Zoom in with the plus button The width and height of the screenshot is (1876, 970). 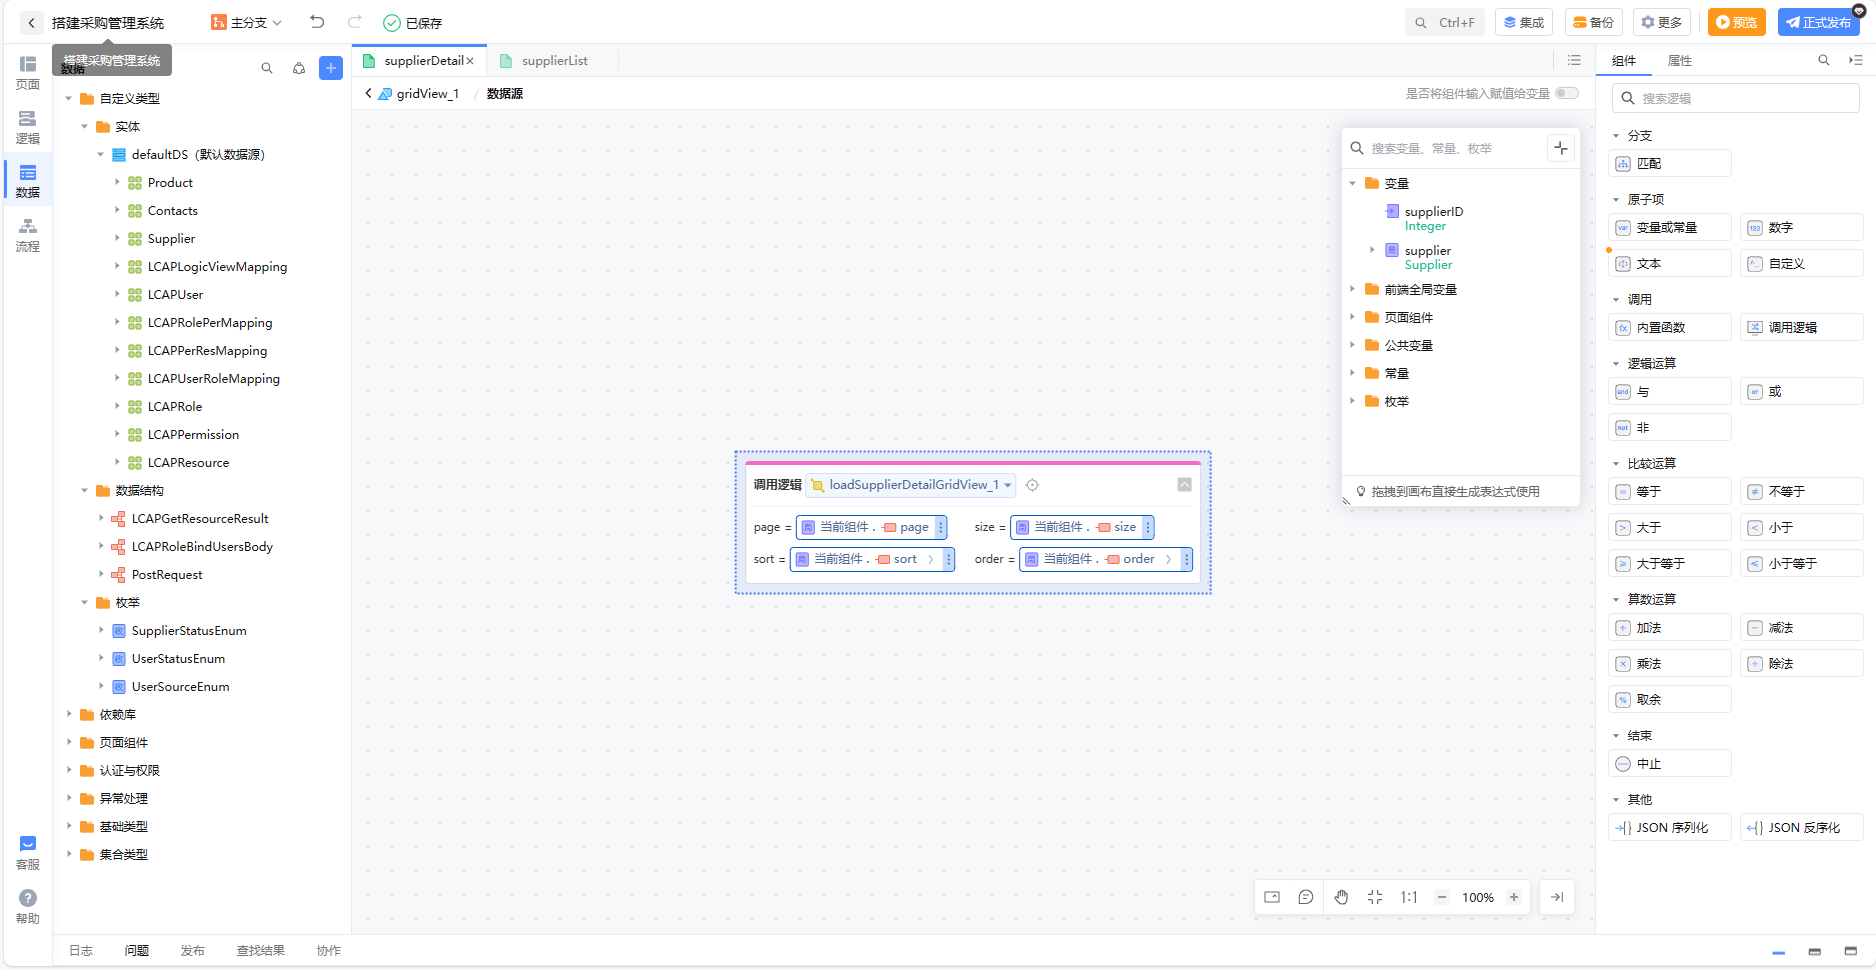click(1514, 897)
